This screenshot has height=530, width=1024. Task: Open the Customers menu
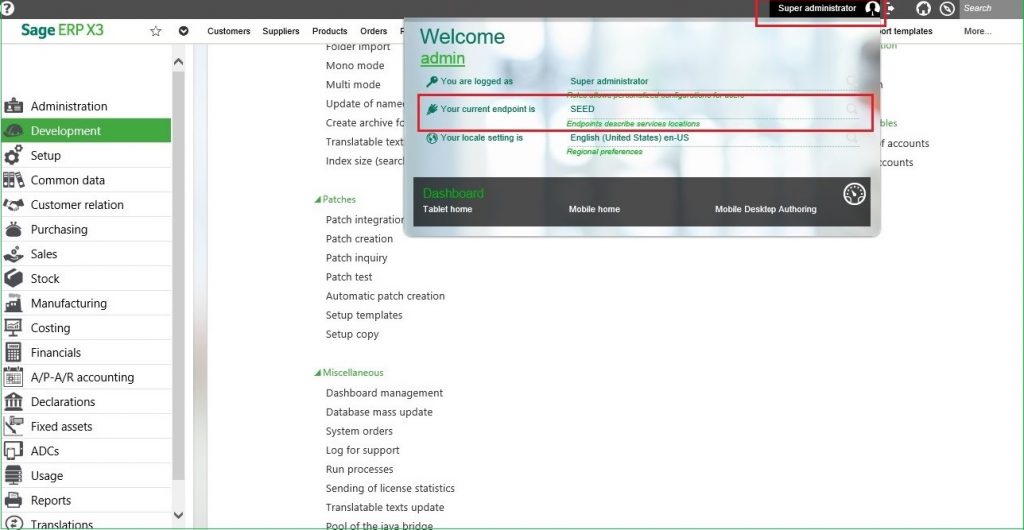[x=229, y=31]
